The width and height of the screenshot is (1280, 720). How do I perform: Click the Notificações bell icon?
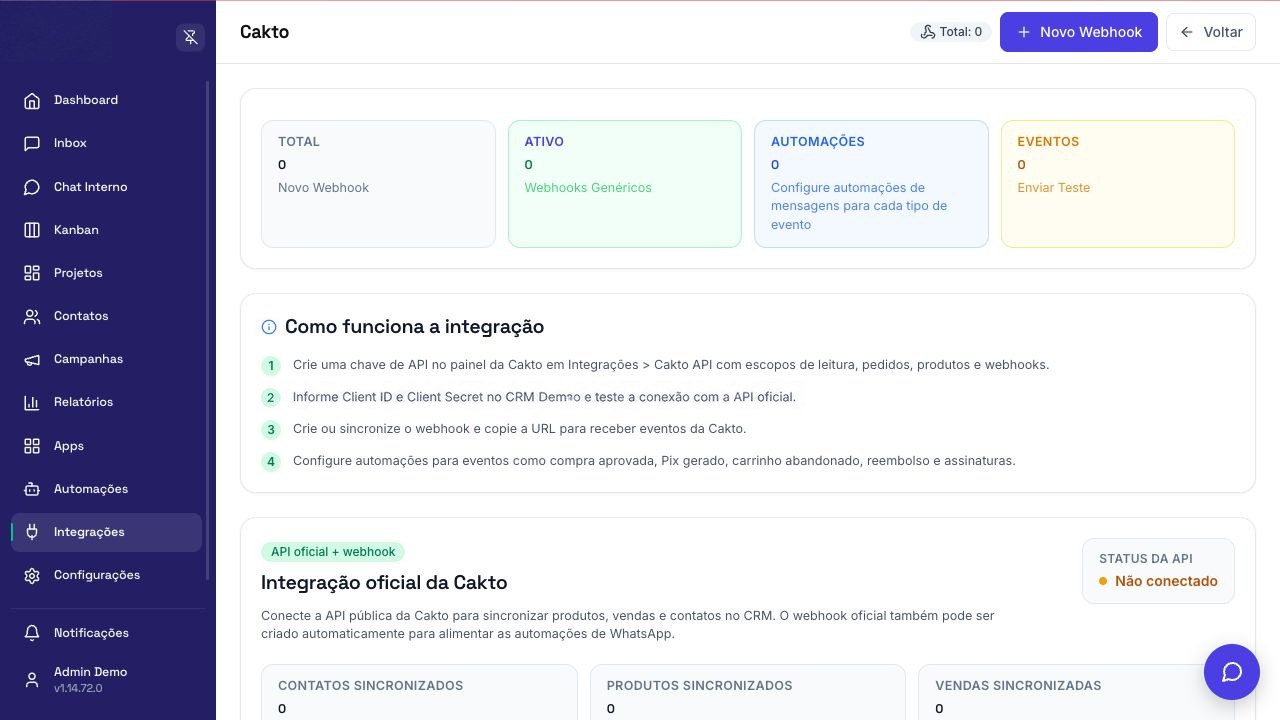pyautogui.click(x=32, y=633)
